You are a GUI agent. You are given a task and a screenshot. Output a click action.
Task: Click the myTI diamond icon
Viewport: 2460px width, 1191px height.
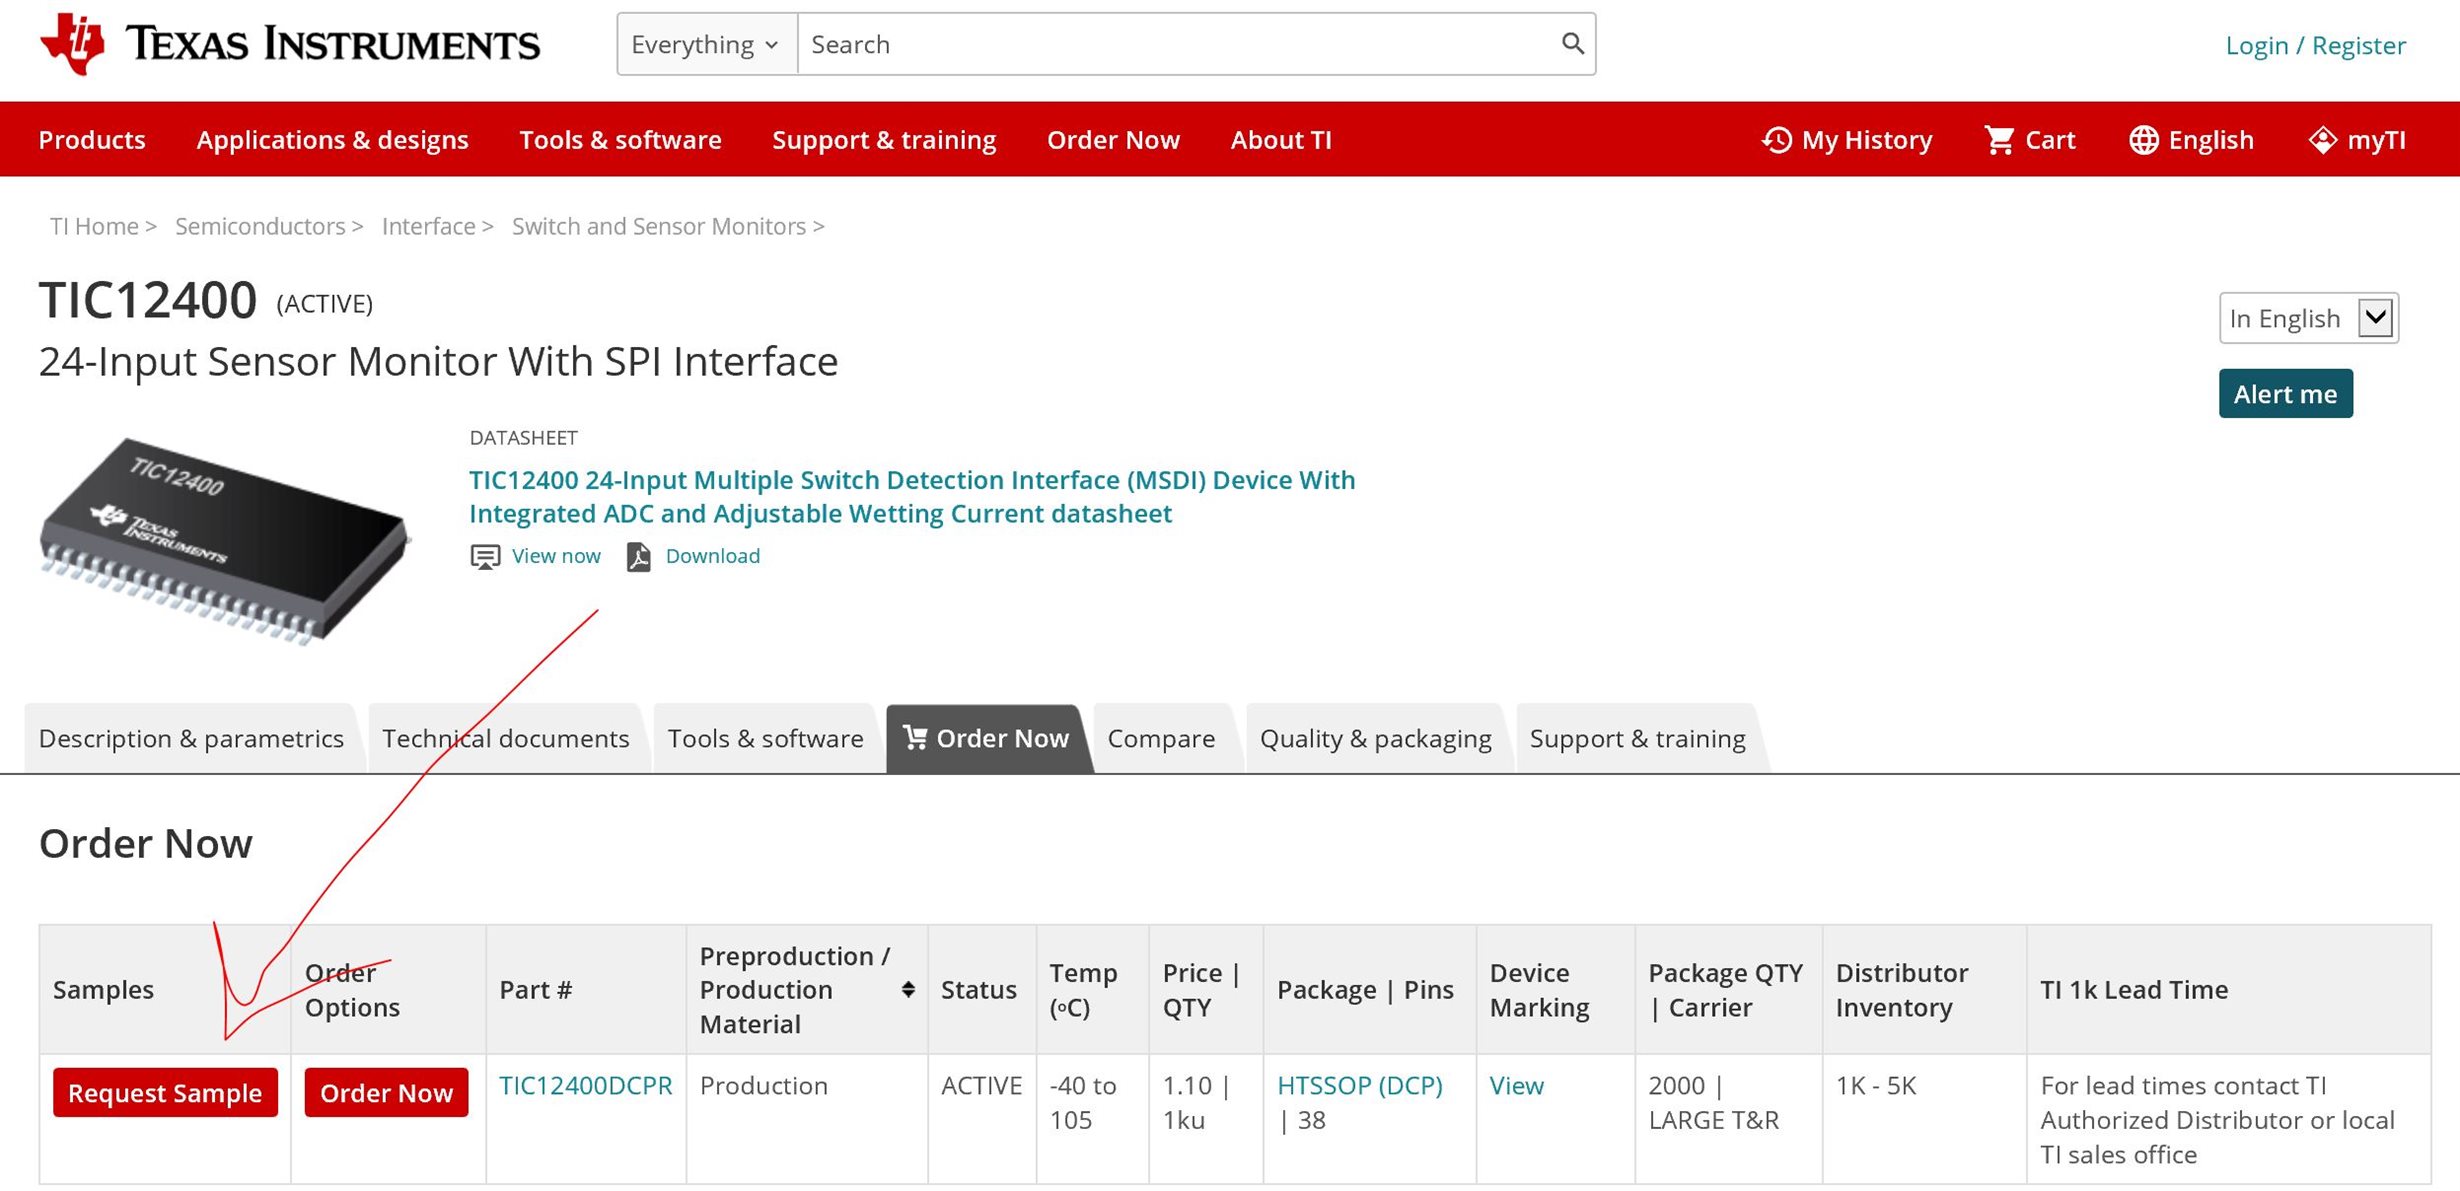[x=2322, y=140]
